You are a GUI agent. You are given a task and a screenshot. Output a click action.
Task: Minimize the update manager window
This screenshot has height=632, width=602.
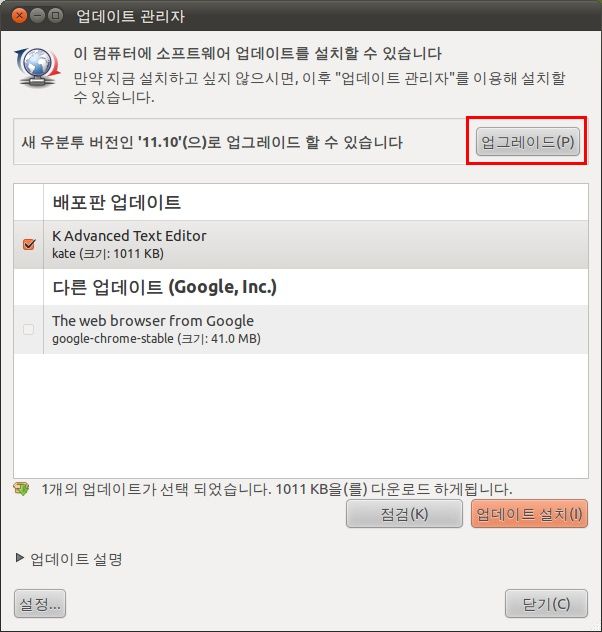(x=37, y=16)
